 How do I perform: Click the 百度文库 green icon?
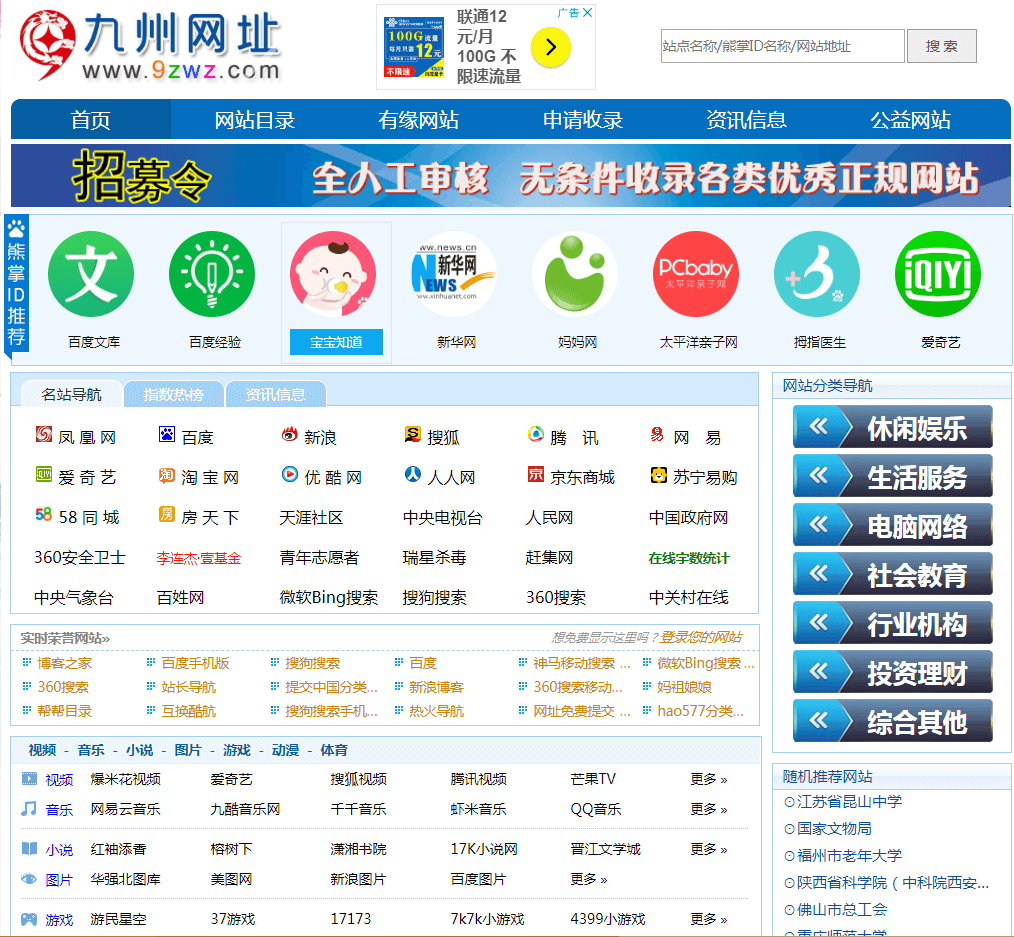pyautogui.click(x=91, y=274)
